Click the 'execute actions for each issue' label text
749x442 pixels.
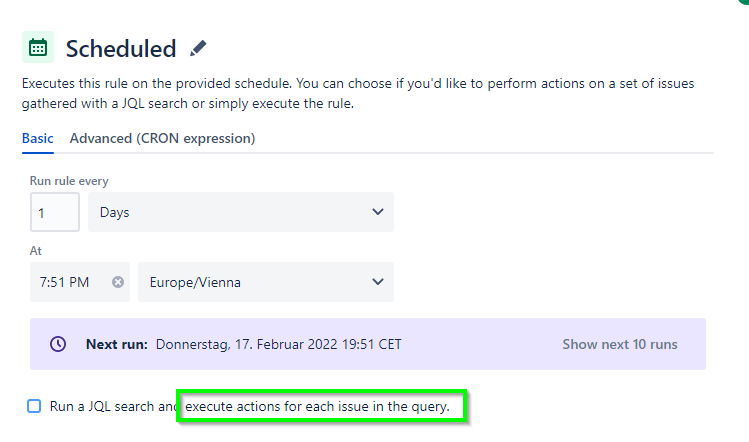[325, 406]
